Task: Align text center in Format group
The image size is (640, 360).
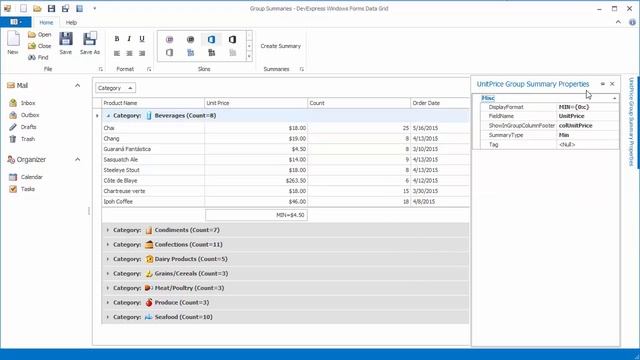Action: click(129, 53)
